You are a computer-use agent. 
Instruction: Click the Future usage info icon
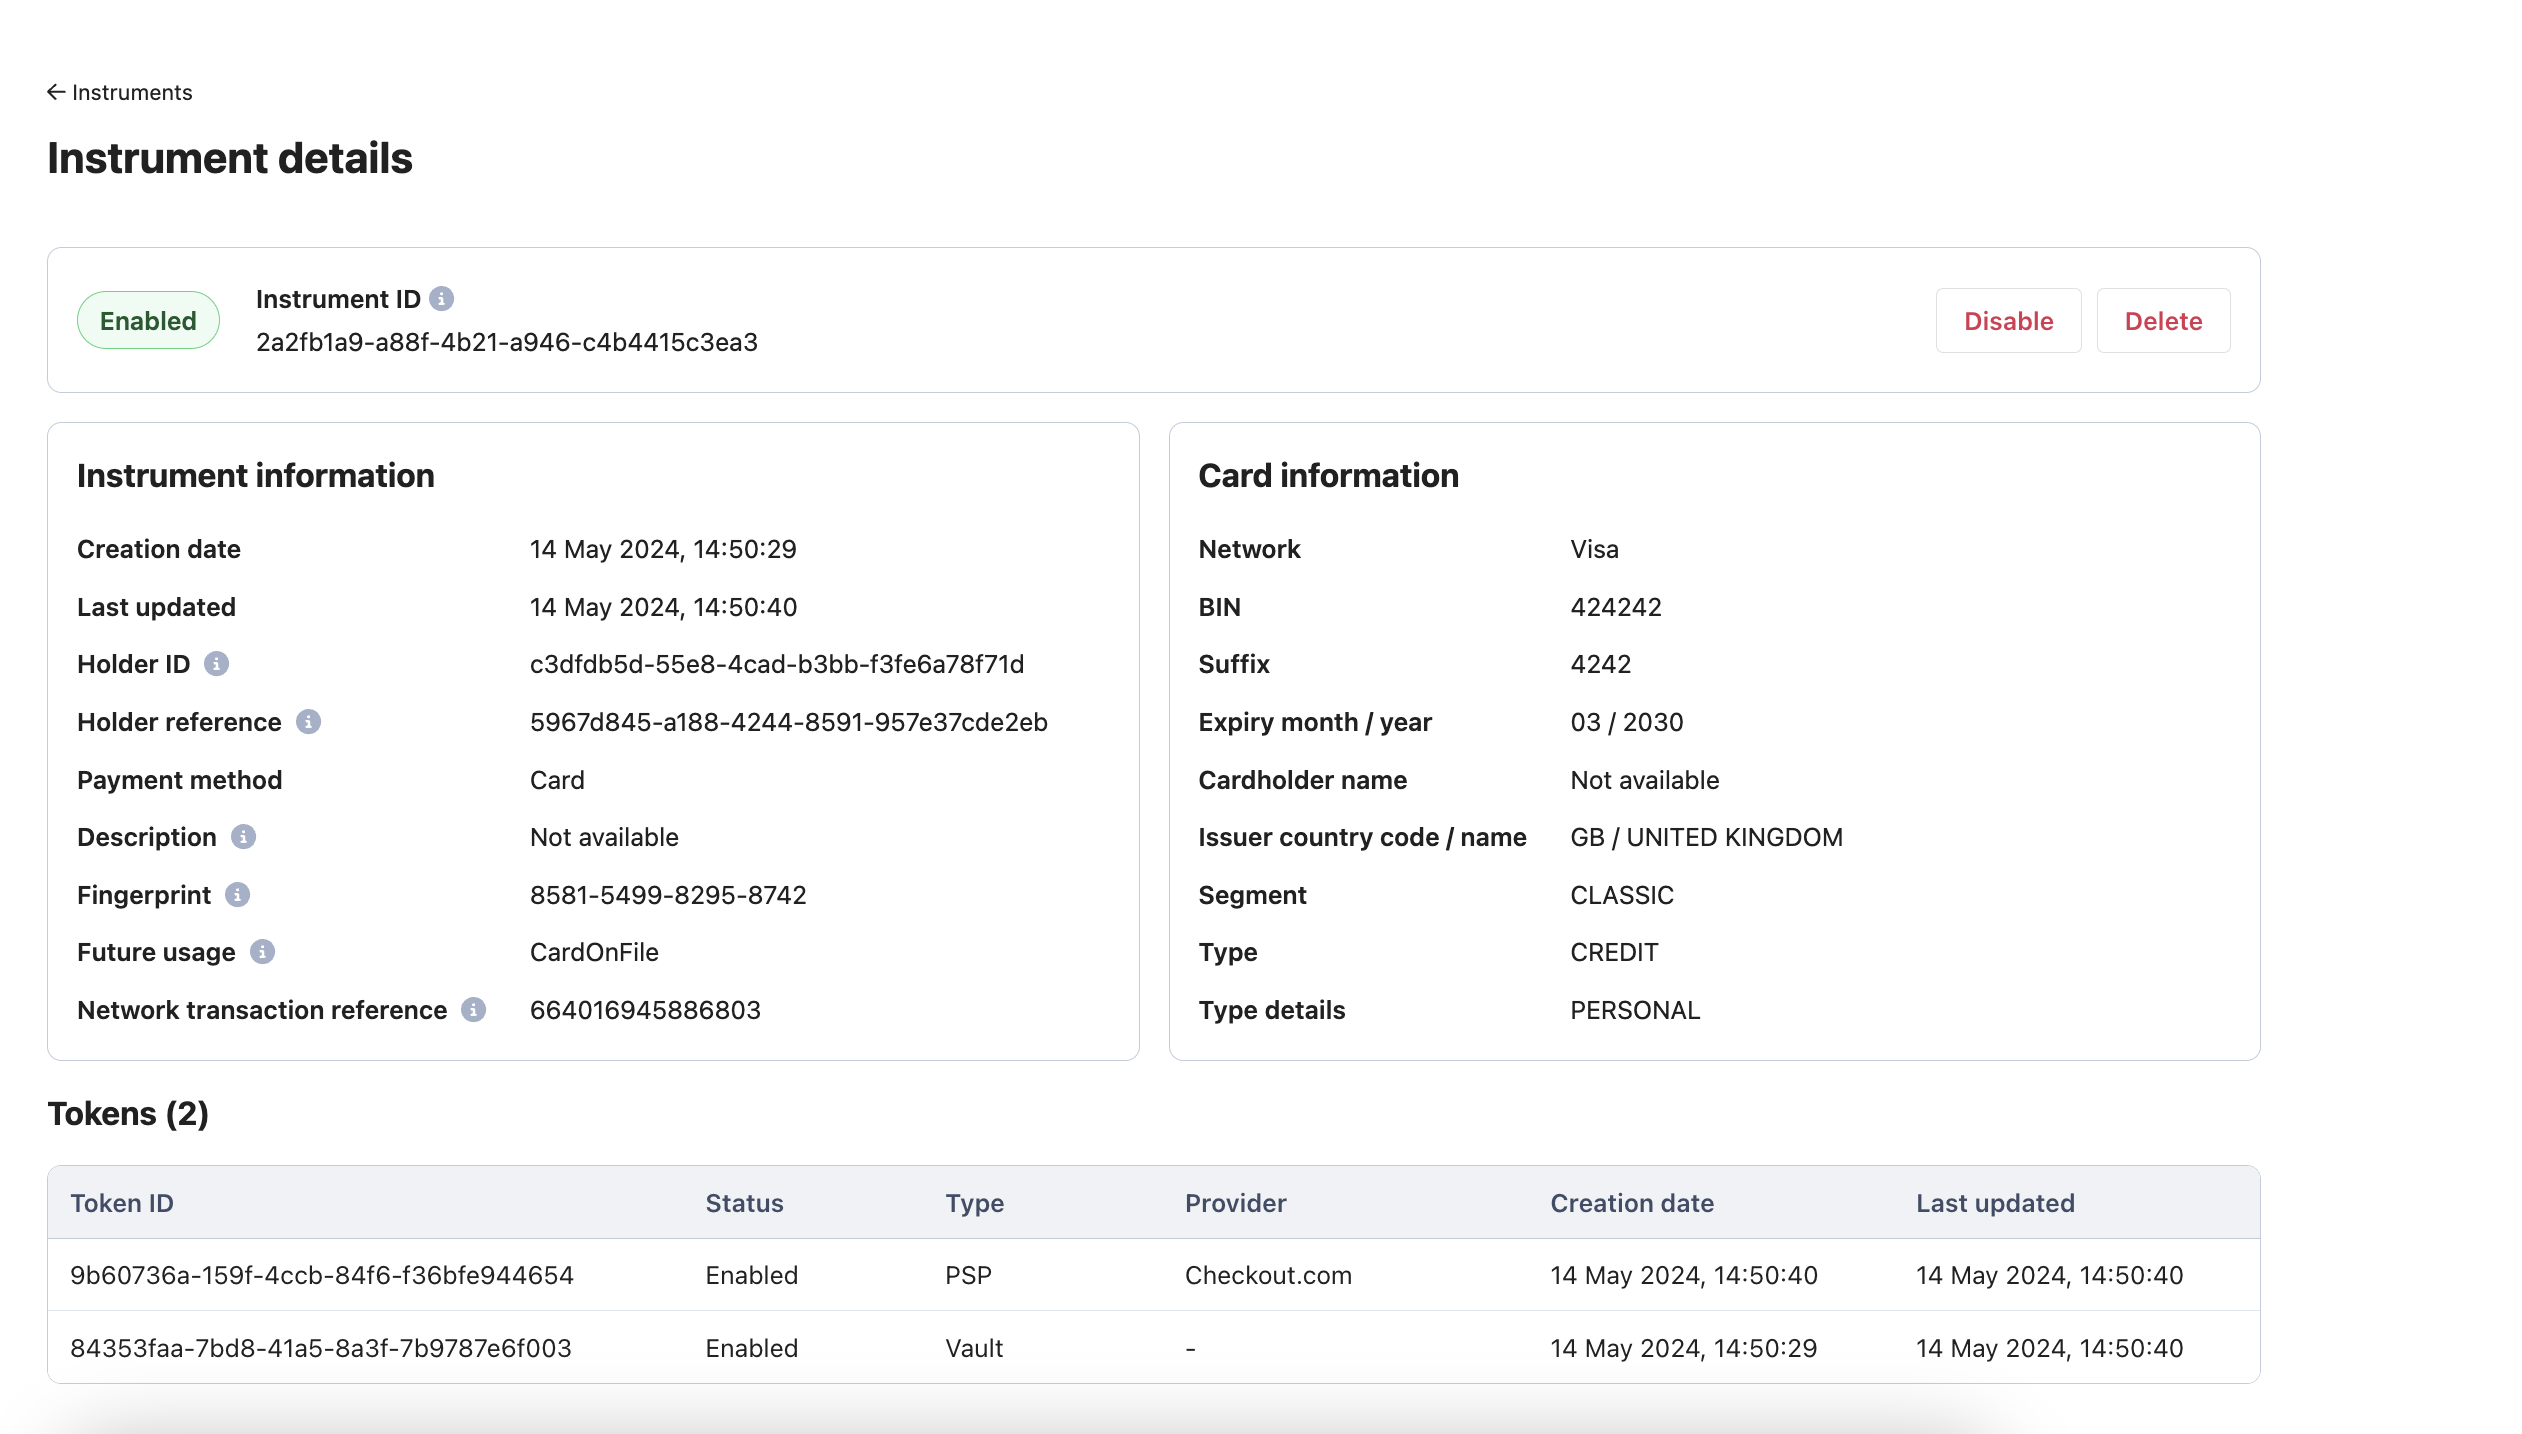tap(262, 952)
